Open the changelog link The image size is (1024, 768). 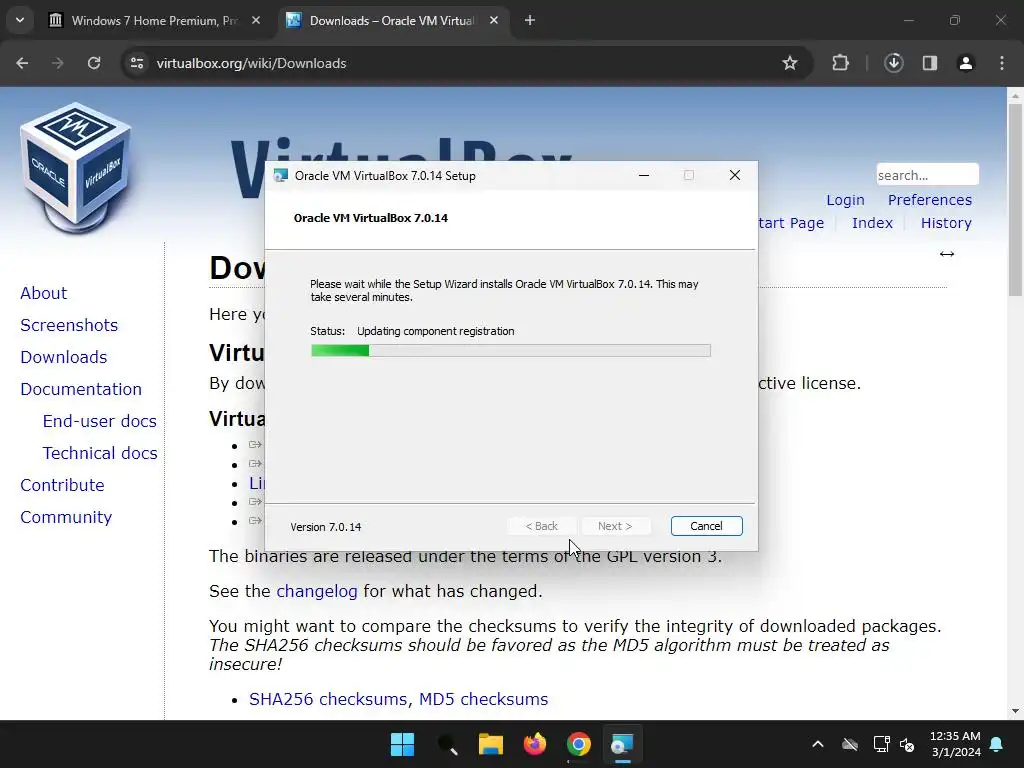pos(317,591)
